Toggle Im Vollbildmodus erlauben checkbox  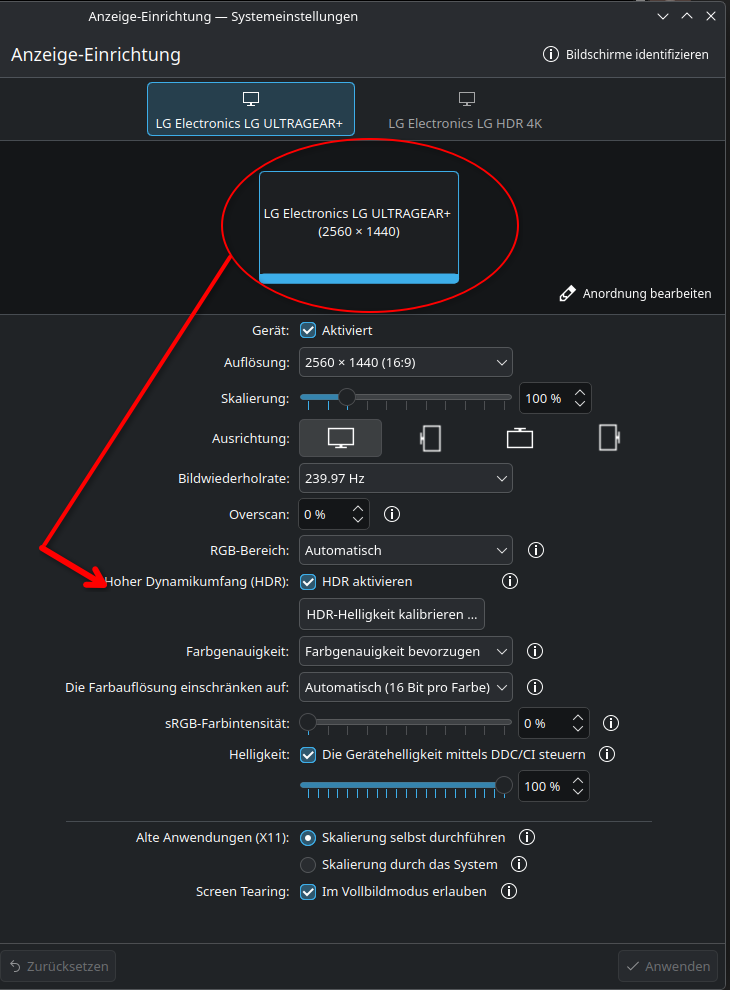pos(308,892)
